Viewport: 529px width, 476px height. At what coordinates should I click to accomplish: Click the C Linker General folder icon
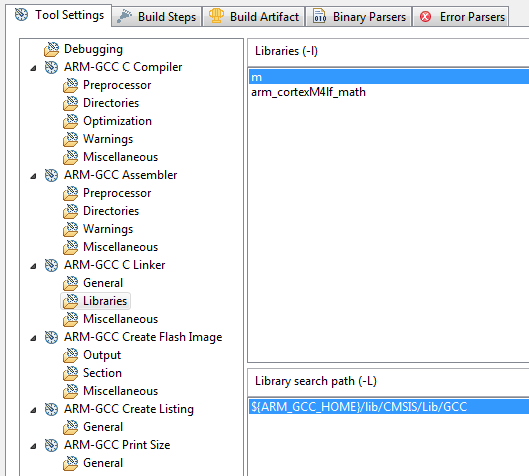coord(71,283)
